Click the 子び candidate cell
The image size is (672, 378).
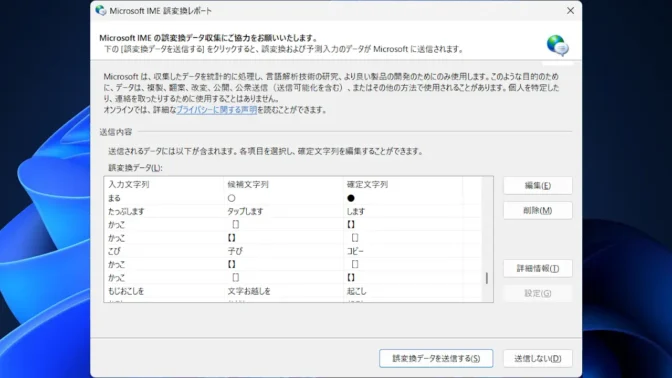point(235,251)
